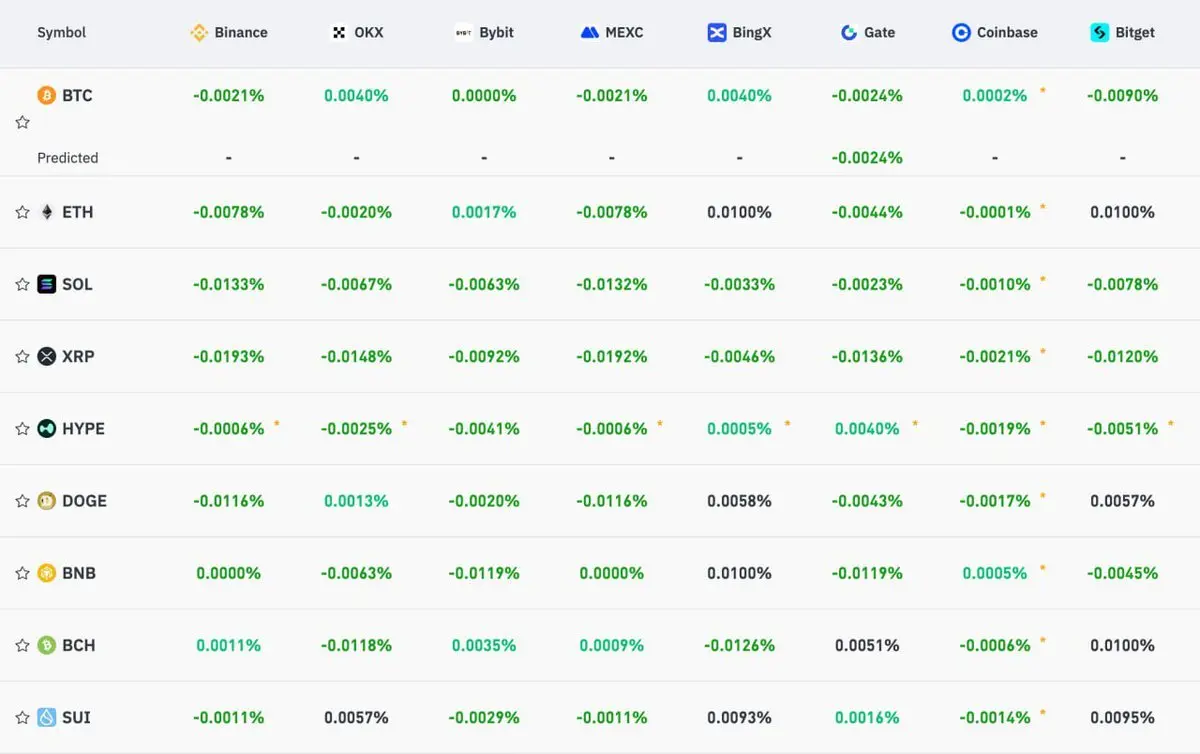Viewport: 1200px width, 754px height.
Task: Open the SUI symbol link
Action: [x=76, y=717]
